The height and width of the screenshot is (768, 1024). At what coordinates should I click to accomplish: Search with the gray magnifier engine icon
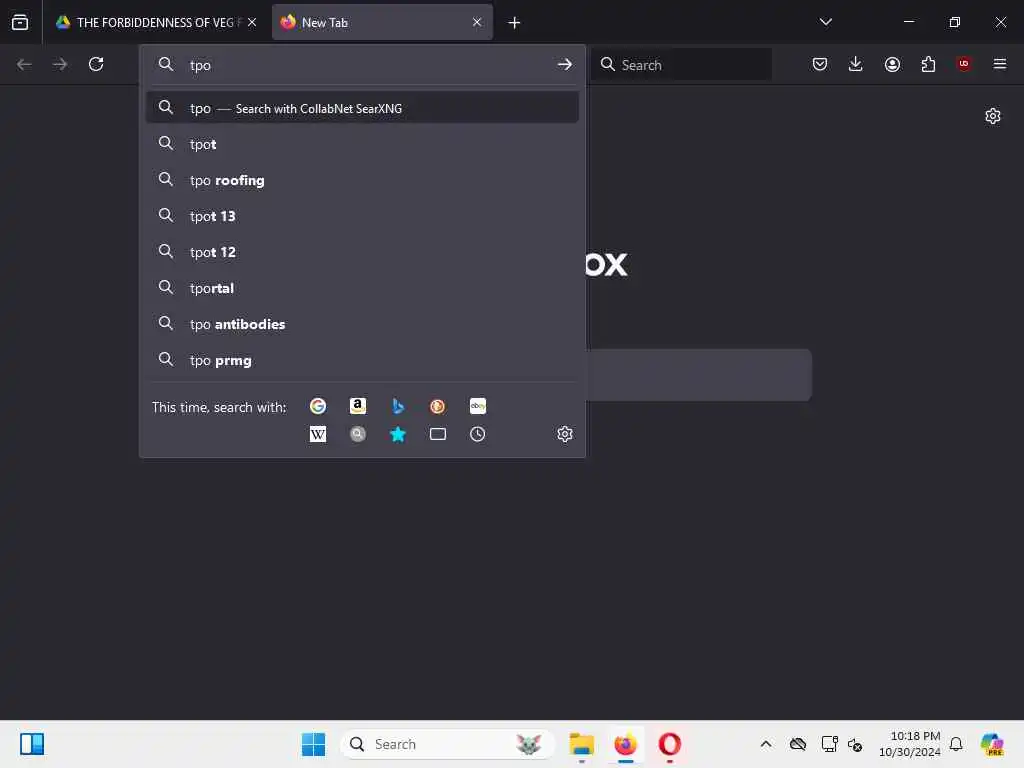click(358, 434)
